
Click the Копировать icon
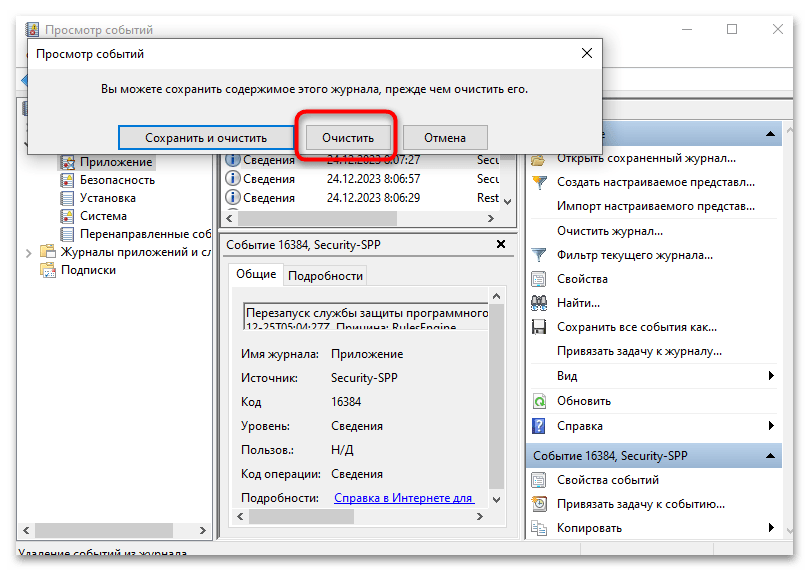[x=539, y=528]
